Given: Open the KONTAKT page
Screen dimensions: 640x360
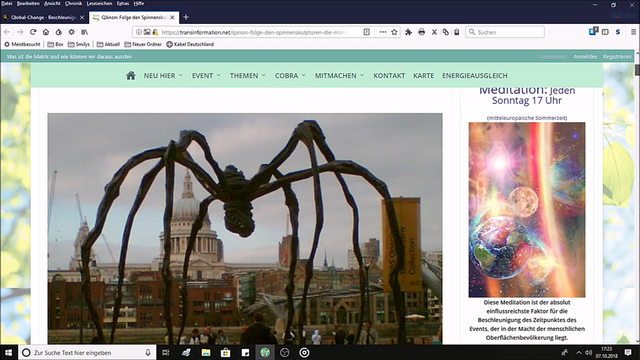Looking at the screenshot, I should (389, 76).
